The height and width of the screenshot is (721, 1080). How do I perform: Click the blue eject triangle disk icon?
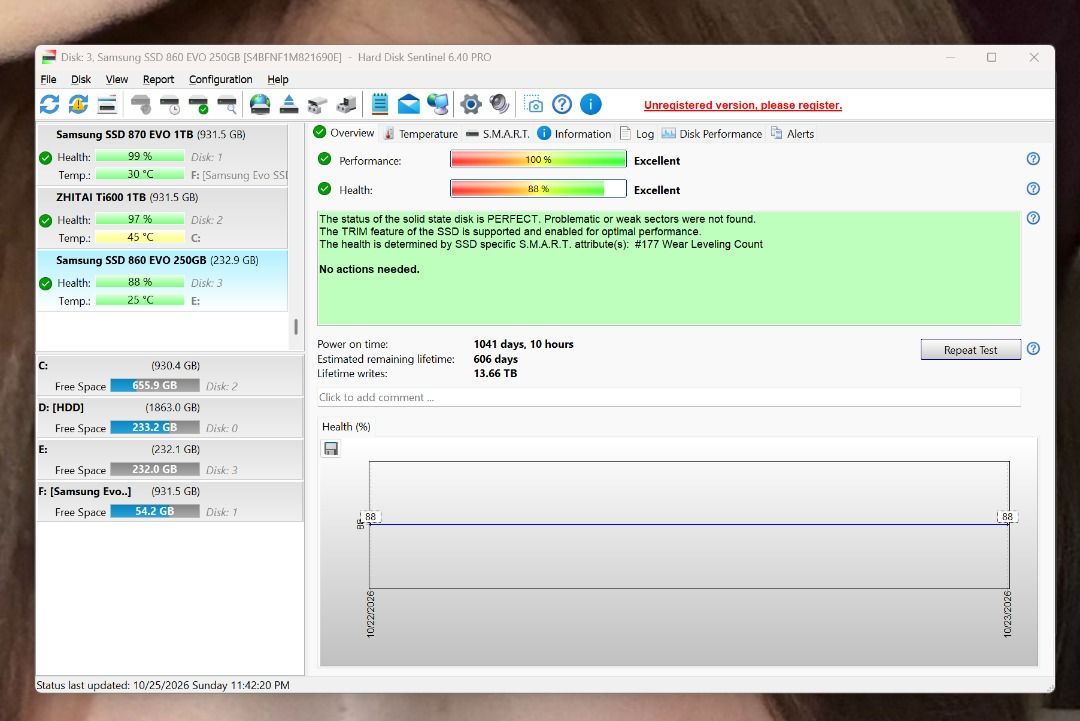point(289,105)
